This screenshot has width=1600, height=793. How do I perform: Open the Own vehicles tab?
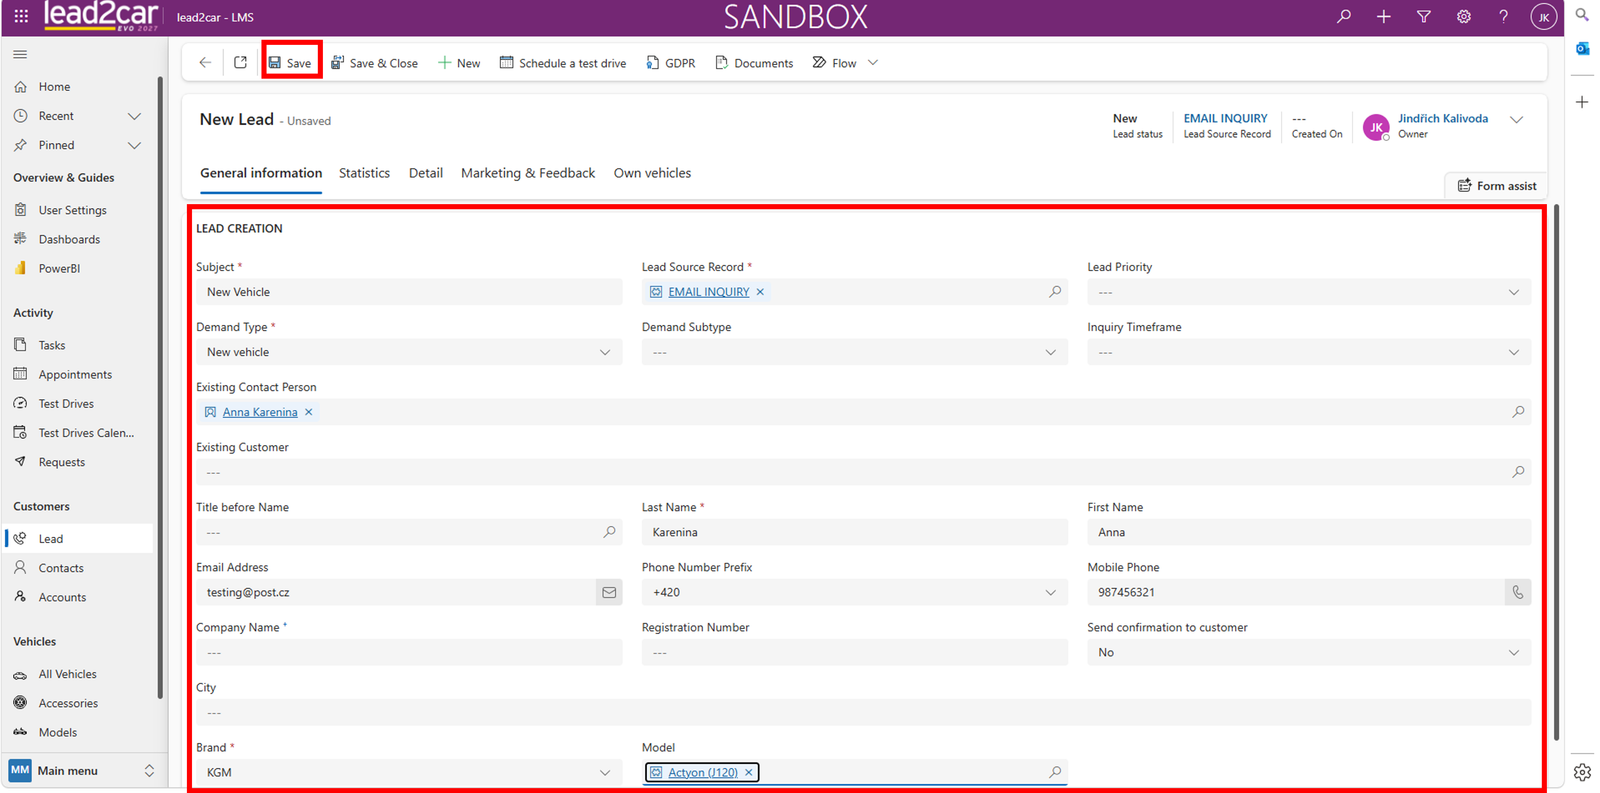[652, 173]
